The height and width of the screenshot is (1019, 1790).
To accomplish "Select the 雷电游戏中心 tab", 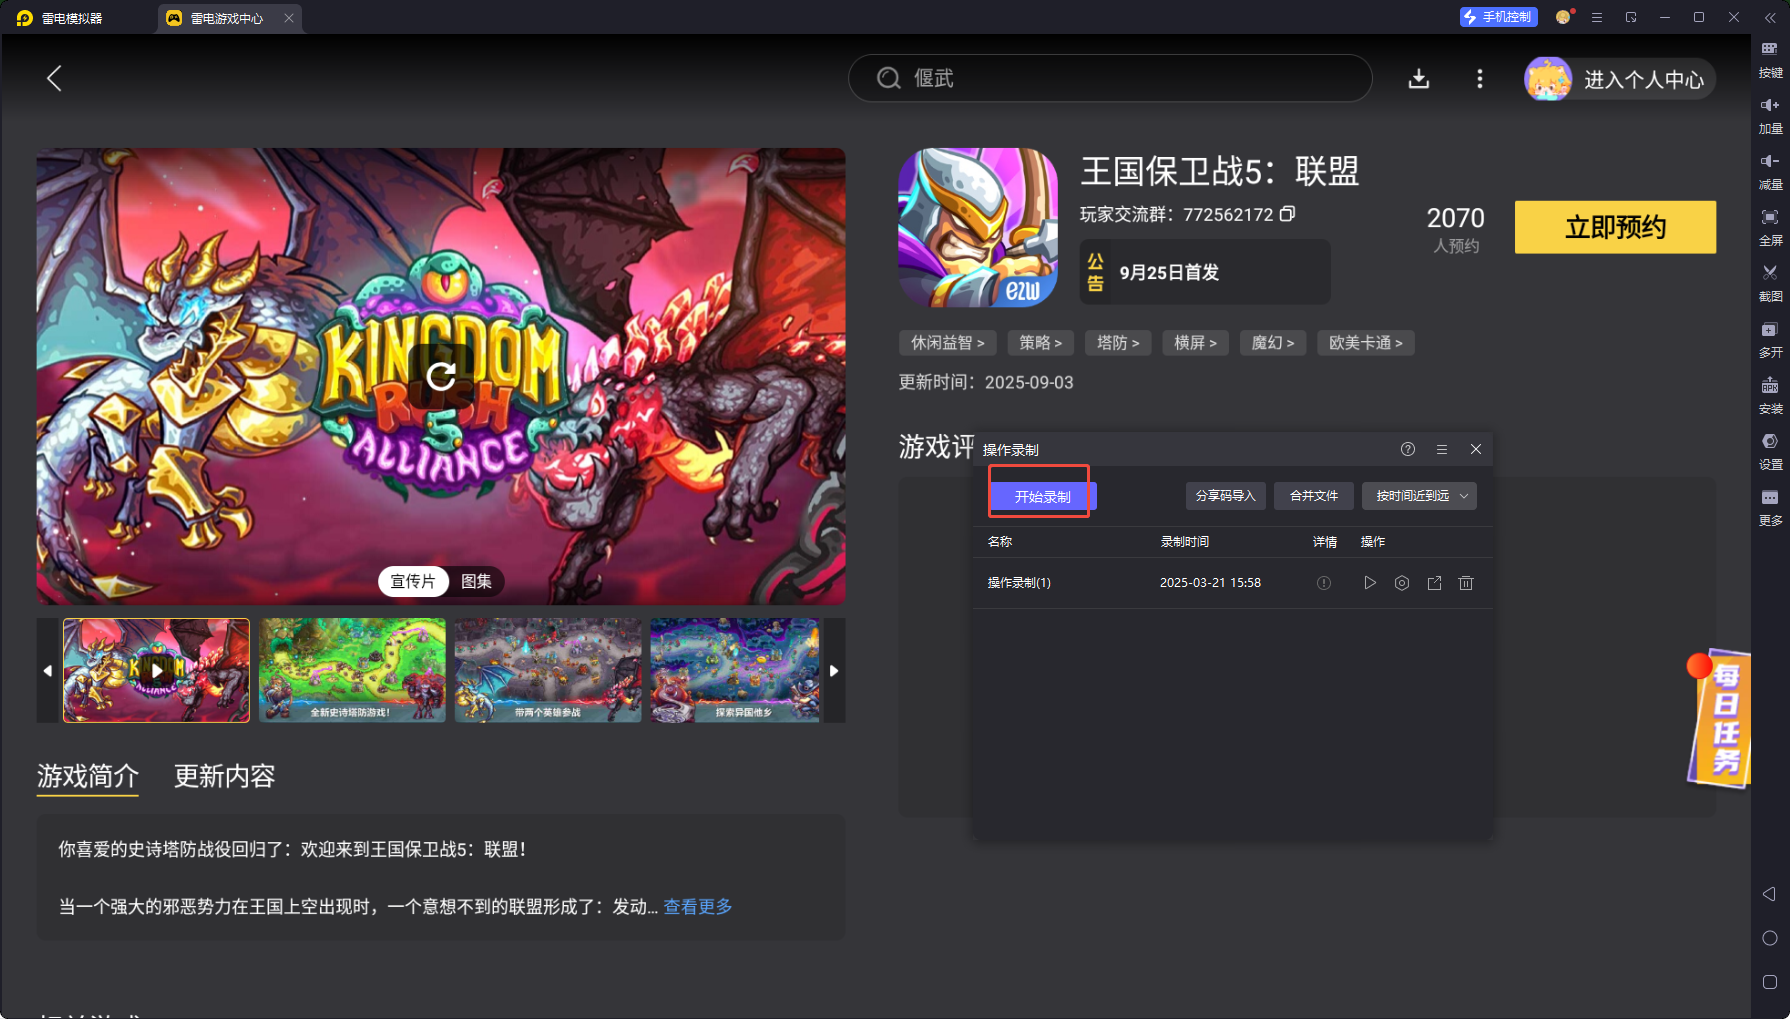I will (x=226, y=18).
